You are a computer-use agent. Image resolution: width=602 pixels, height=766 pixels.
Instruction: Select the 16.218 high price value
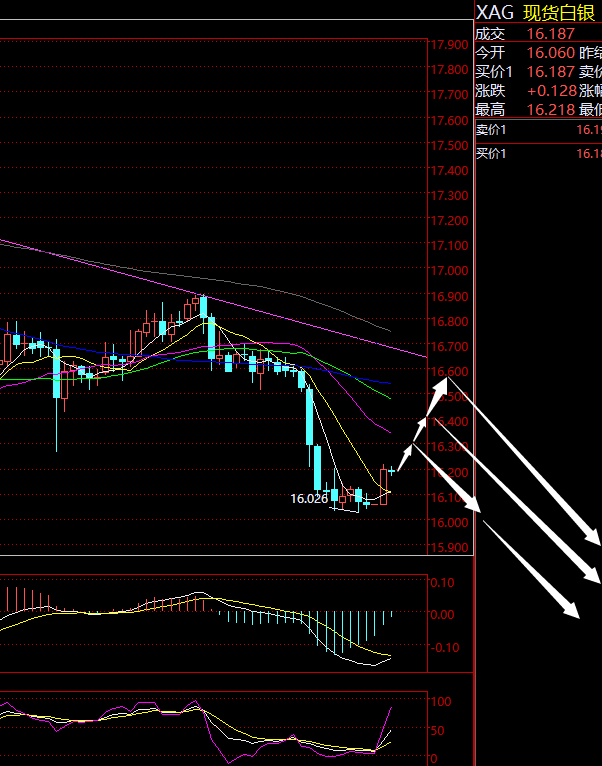pos(551,110)
